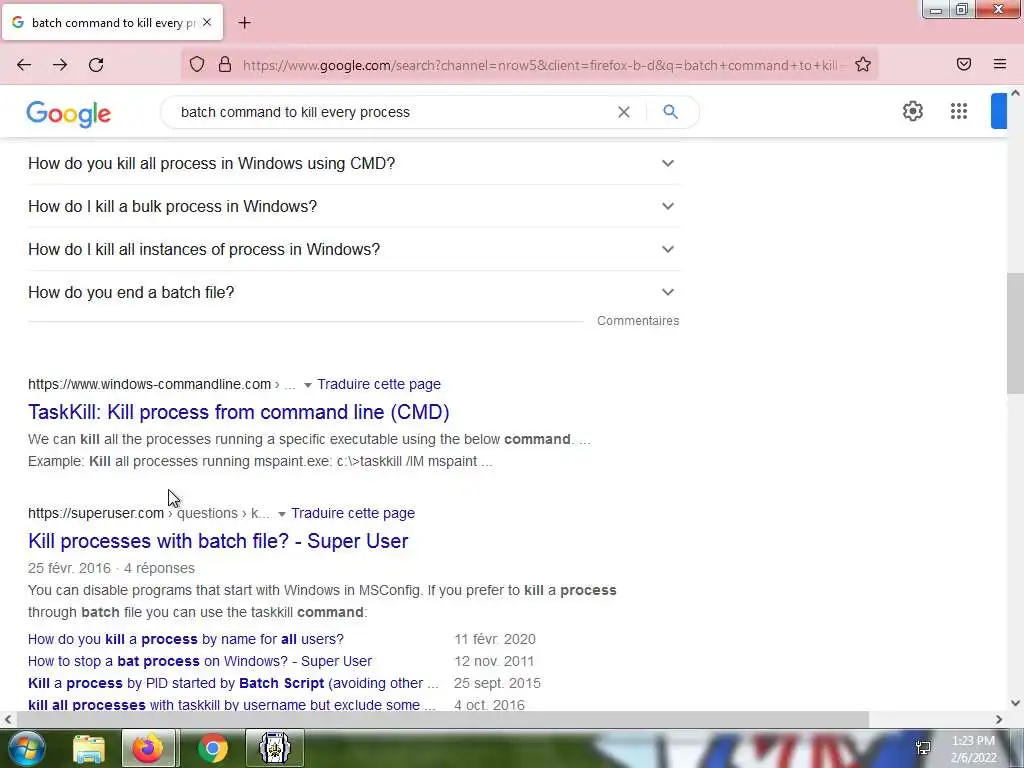Save page to Pocket
Screen dimensions: 1024x768
963,64
